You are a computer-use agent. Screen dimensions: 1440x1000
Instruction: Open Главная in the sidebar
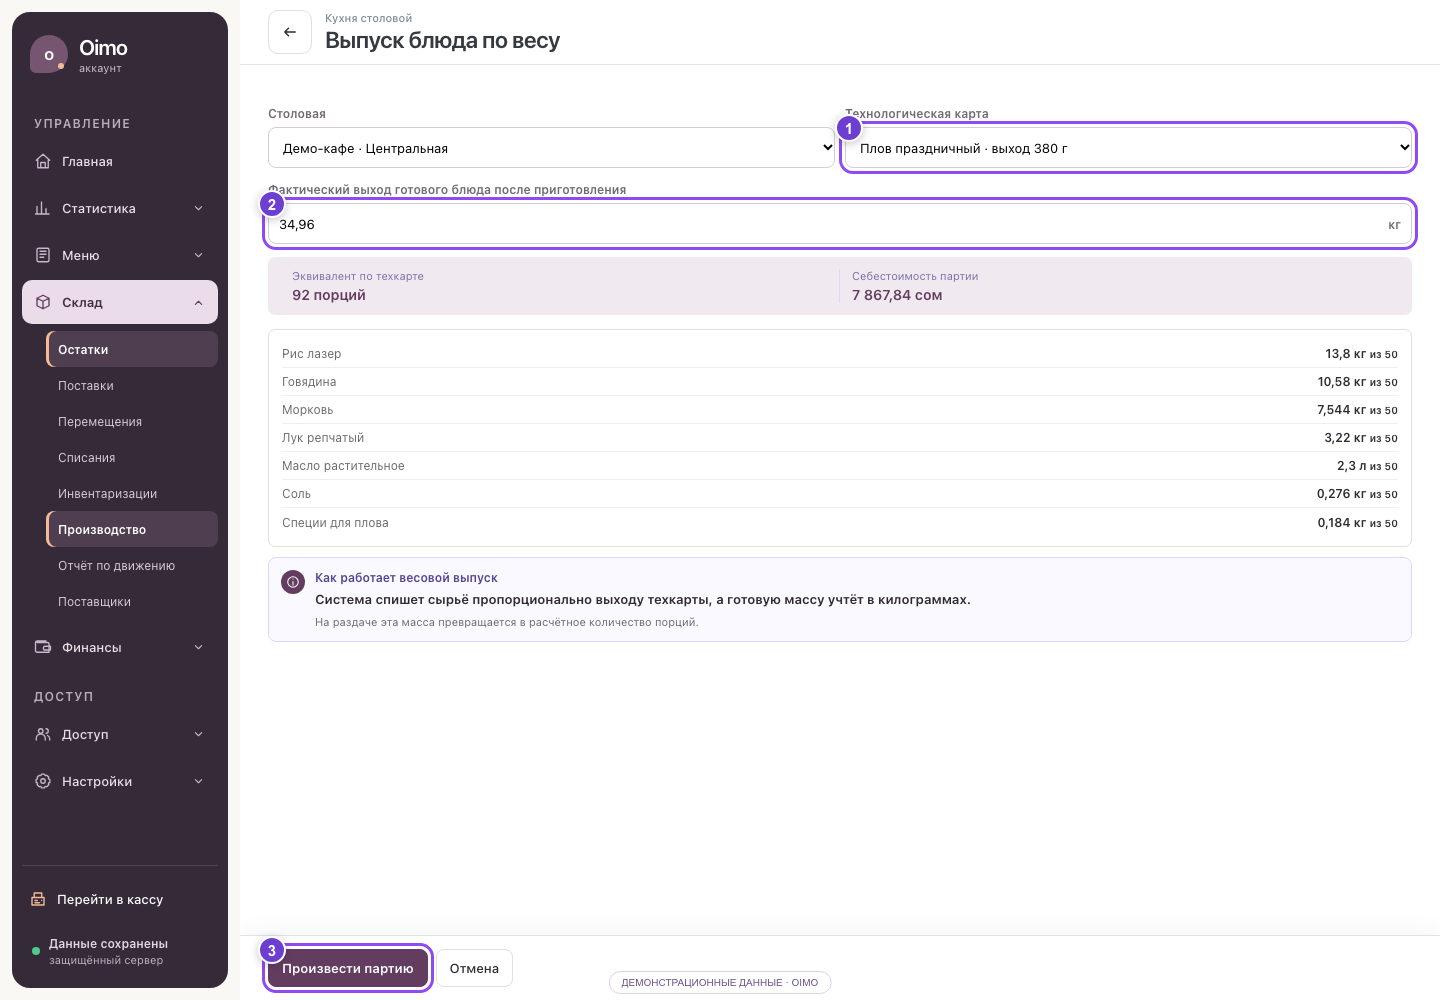tap(120, 161)
